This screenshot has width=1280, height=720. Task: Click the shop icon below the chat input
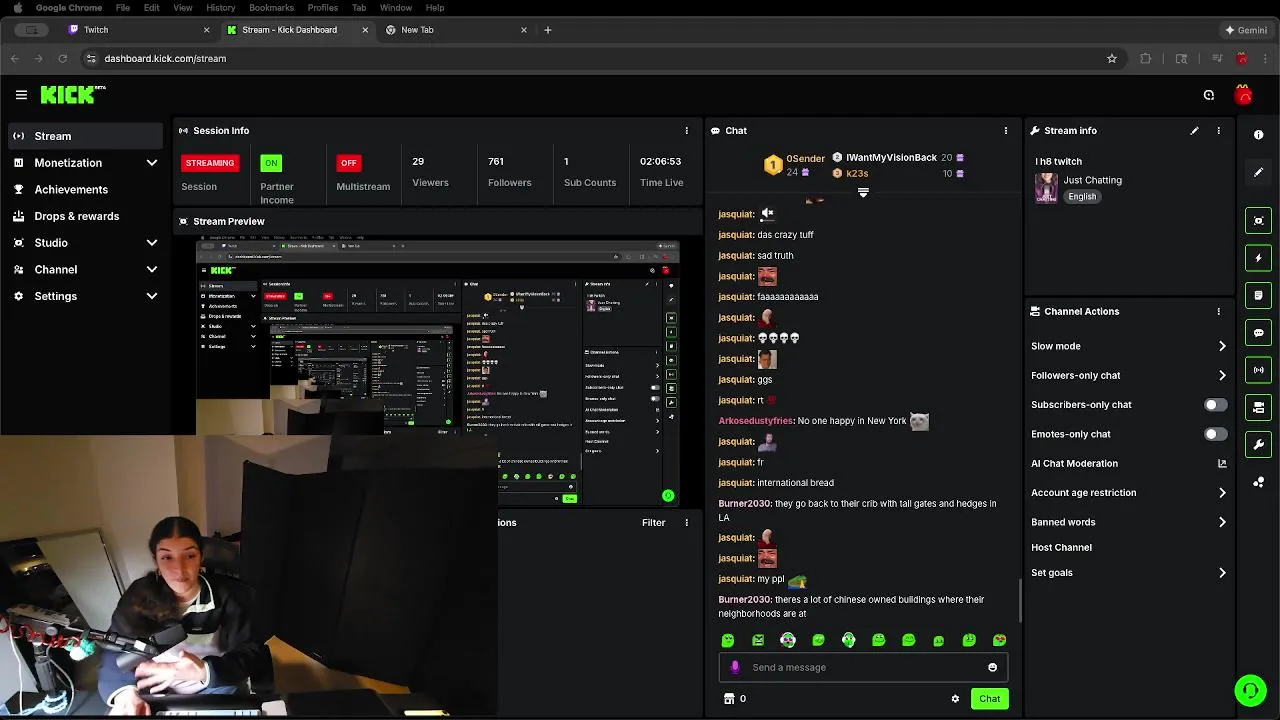click(729, 699)
